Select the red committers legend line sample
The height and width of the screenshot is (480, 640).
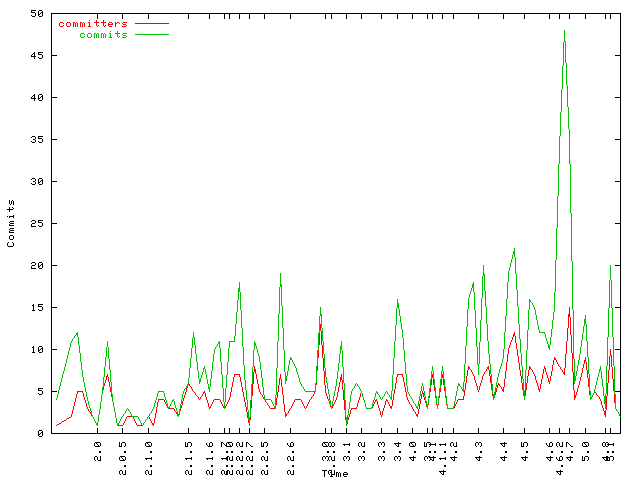click(x=151, y=23)
